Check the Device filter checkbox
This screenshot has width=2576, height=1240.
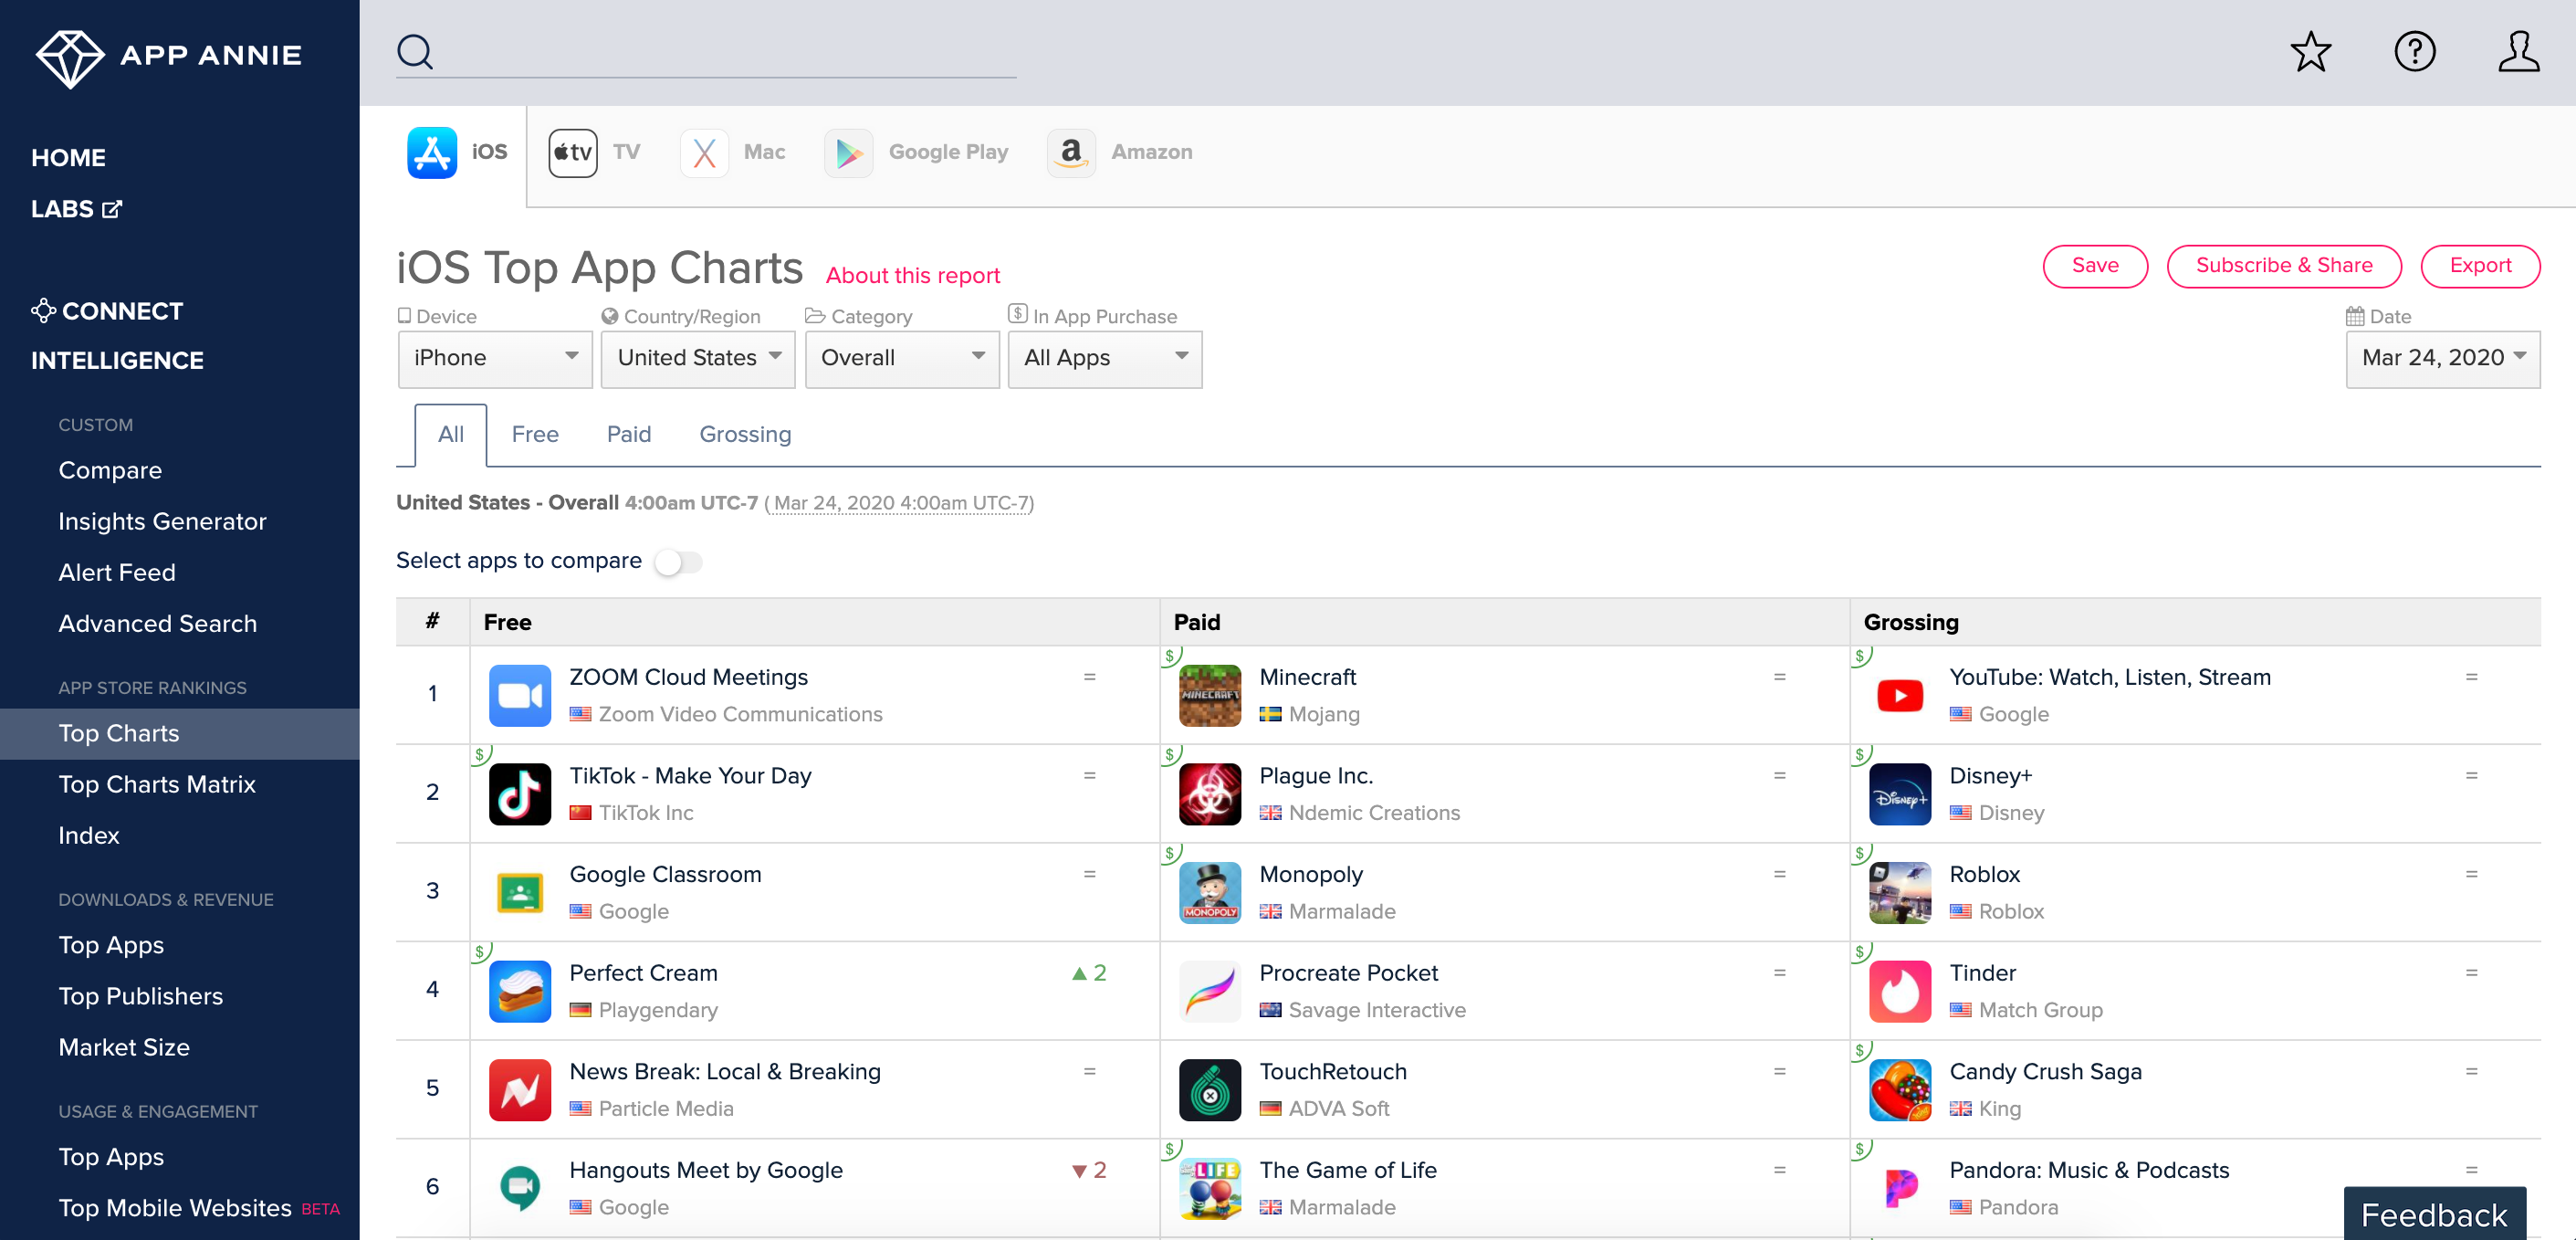406,315
